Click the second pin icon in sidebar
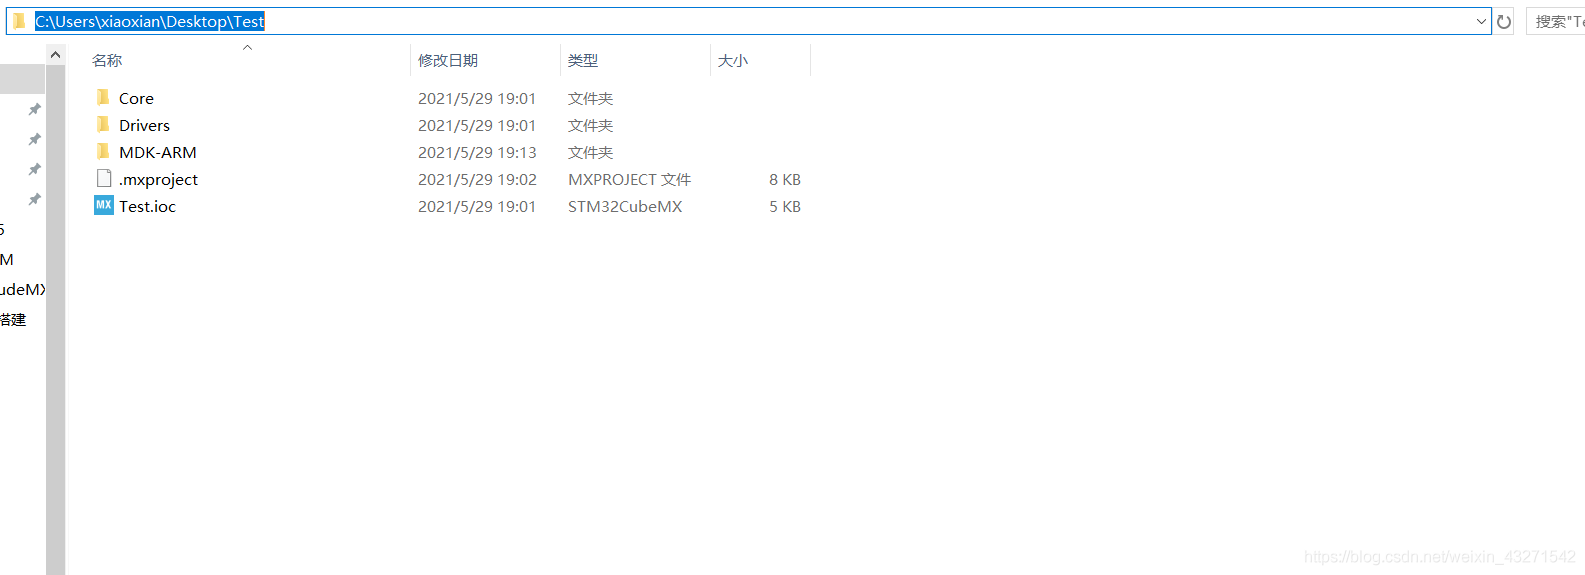Screen dimensions: 1585x575 click(x=34, y=139)
